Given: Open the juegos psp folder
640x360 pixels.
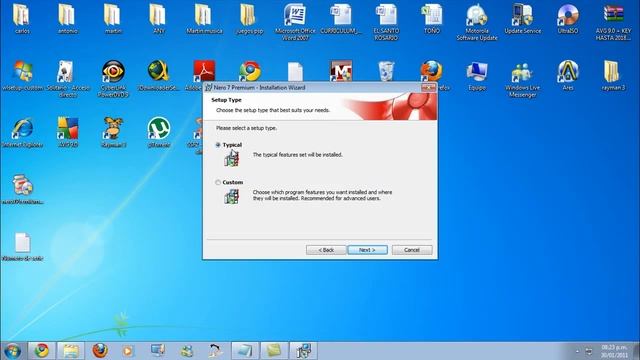Looking at the screenshot, I should (249, 18).
